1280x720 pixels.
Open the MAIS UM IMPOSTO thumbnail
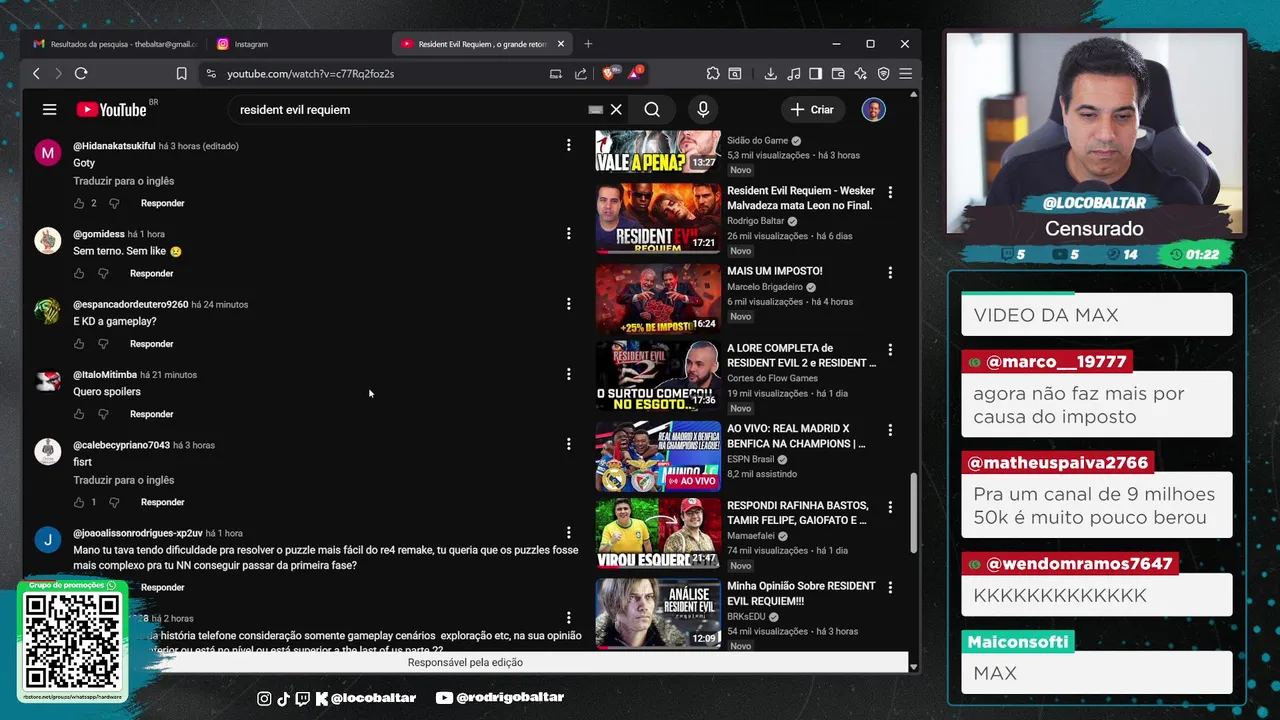click(658, 298)
